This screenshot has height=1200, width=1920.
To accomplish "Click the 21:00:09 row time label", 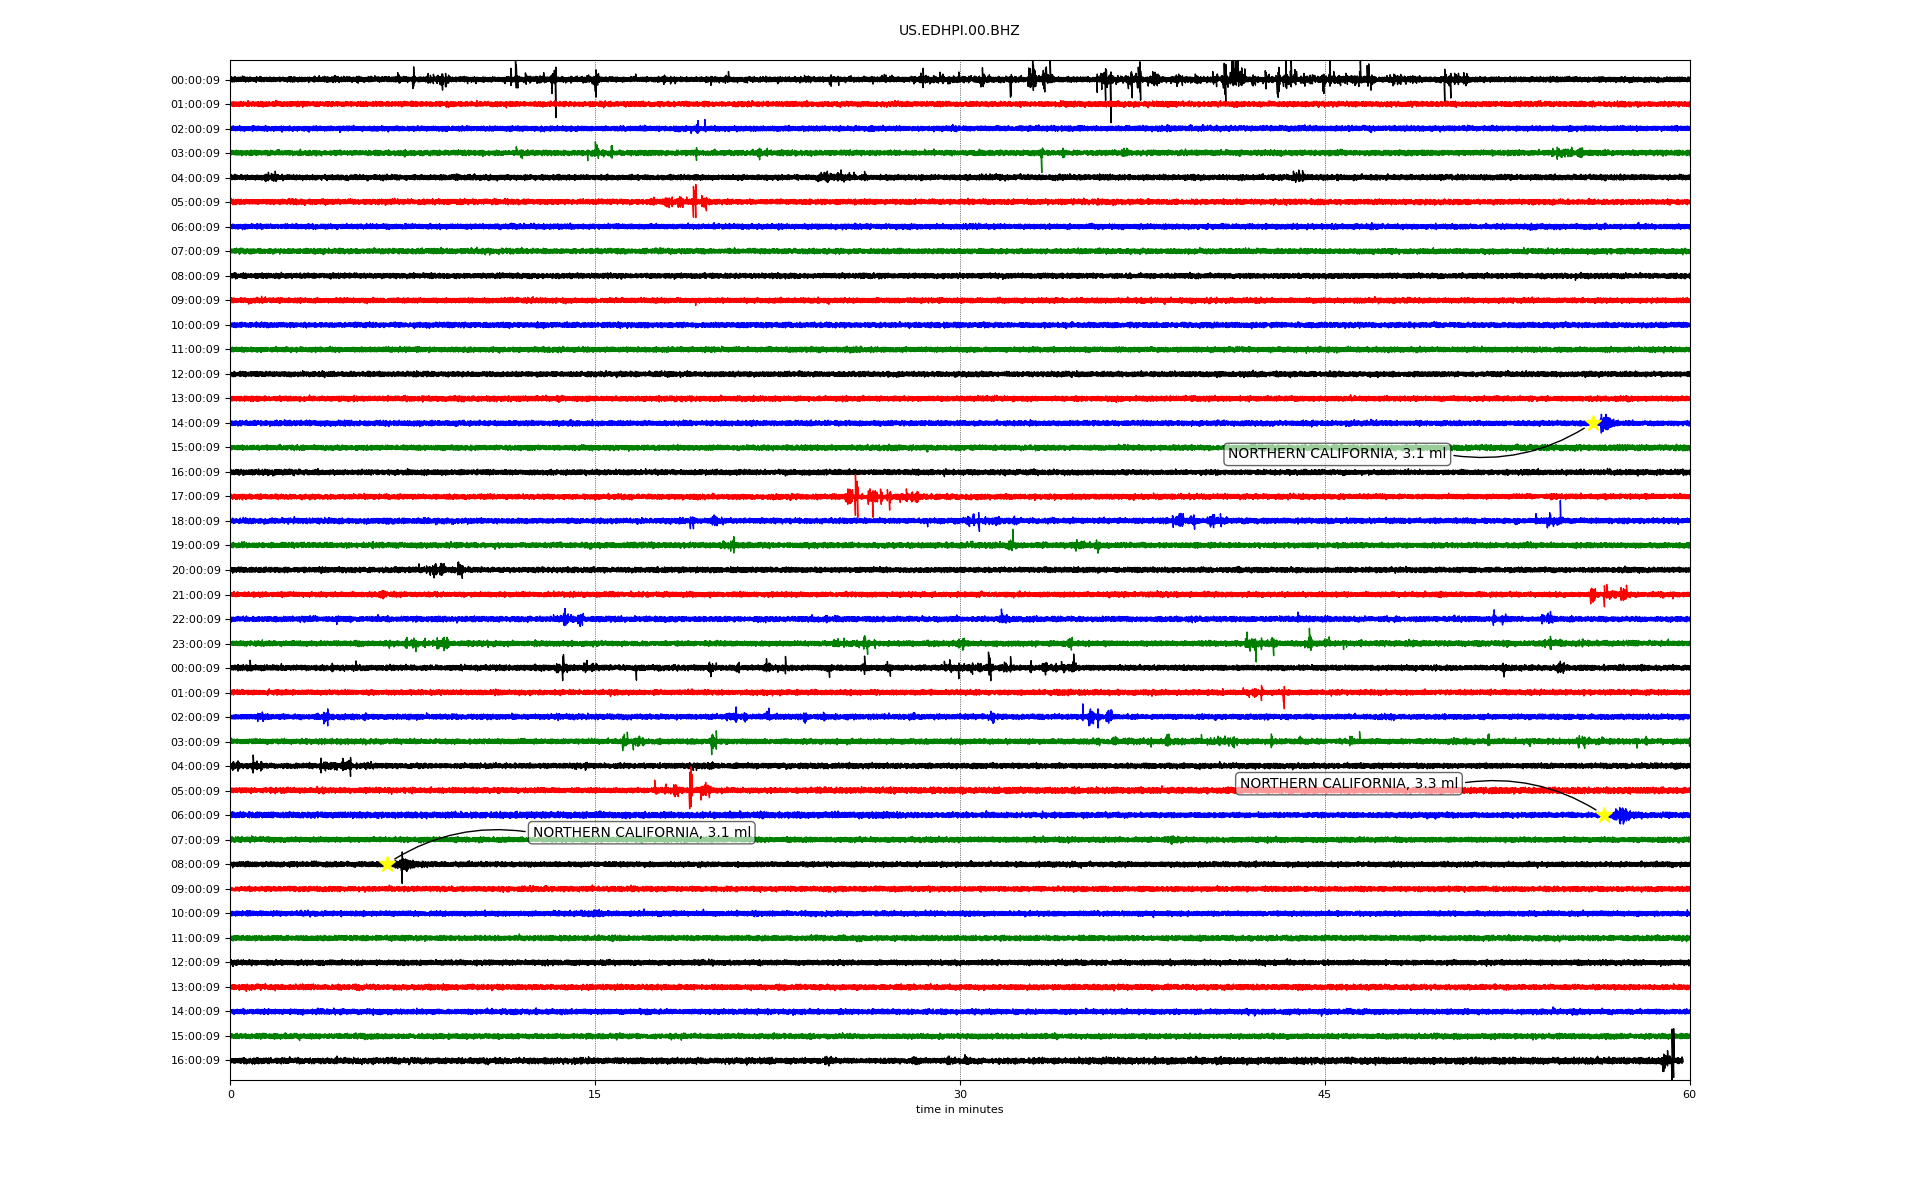I will point(195,595).
